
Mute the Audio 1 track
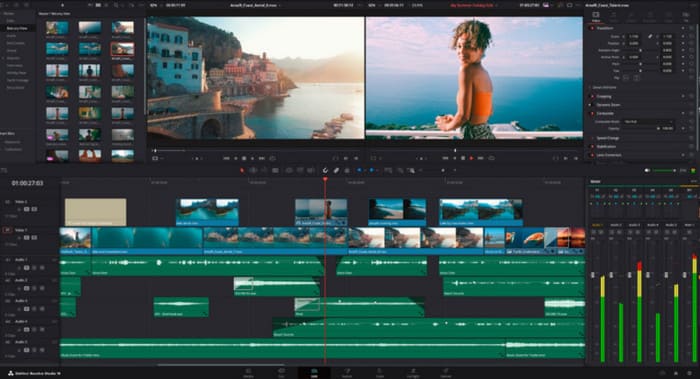42,268
